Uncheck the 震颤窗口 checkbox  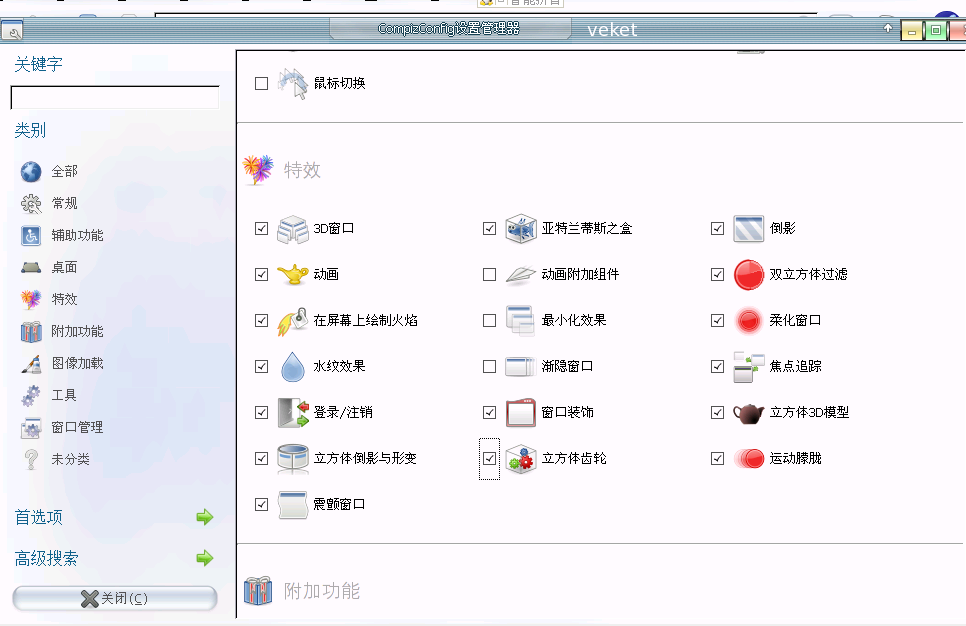click(x=261, y=505)
